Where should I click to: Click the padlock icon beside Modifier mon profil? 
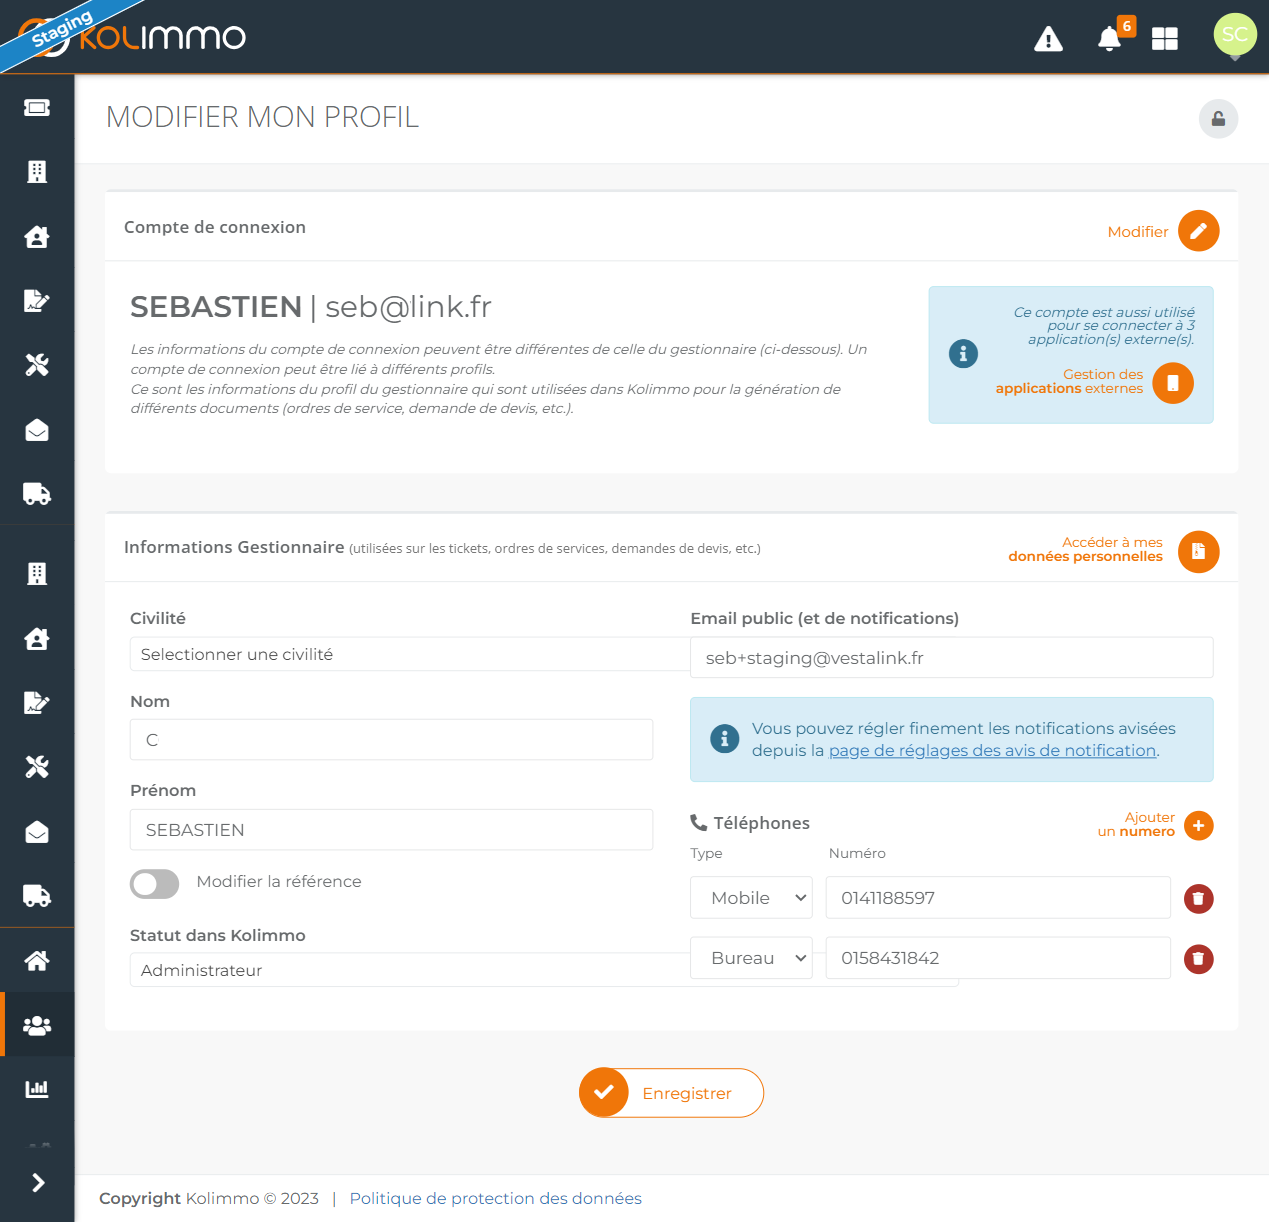click(x=1219, y=119)
